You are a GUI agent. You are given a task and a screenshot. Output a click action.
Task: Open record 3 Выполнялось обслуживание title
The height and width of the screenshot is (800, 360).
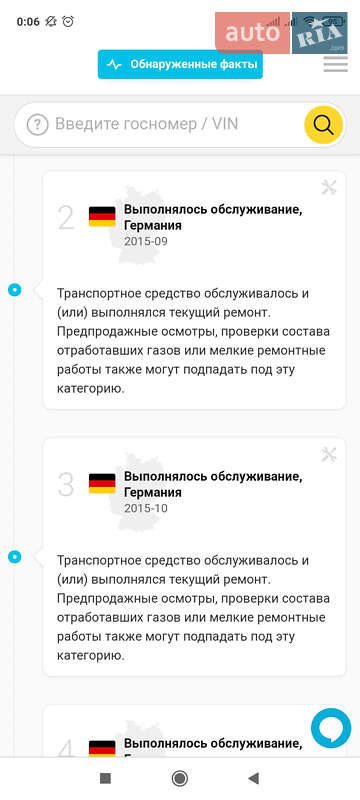click(x=213, y=484)
